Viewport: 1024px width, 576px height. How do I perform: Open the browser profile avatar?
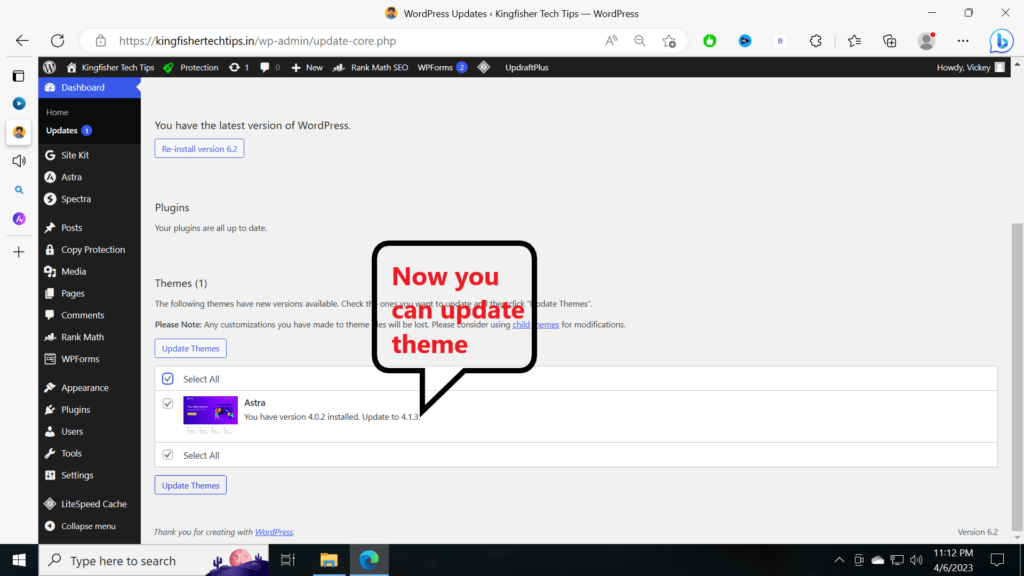926,40
